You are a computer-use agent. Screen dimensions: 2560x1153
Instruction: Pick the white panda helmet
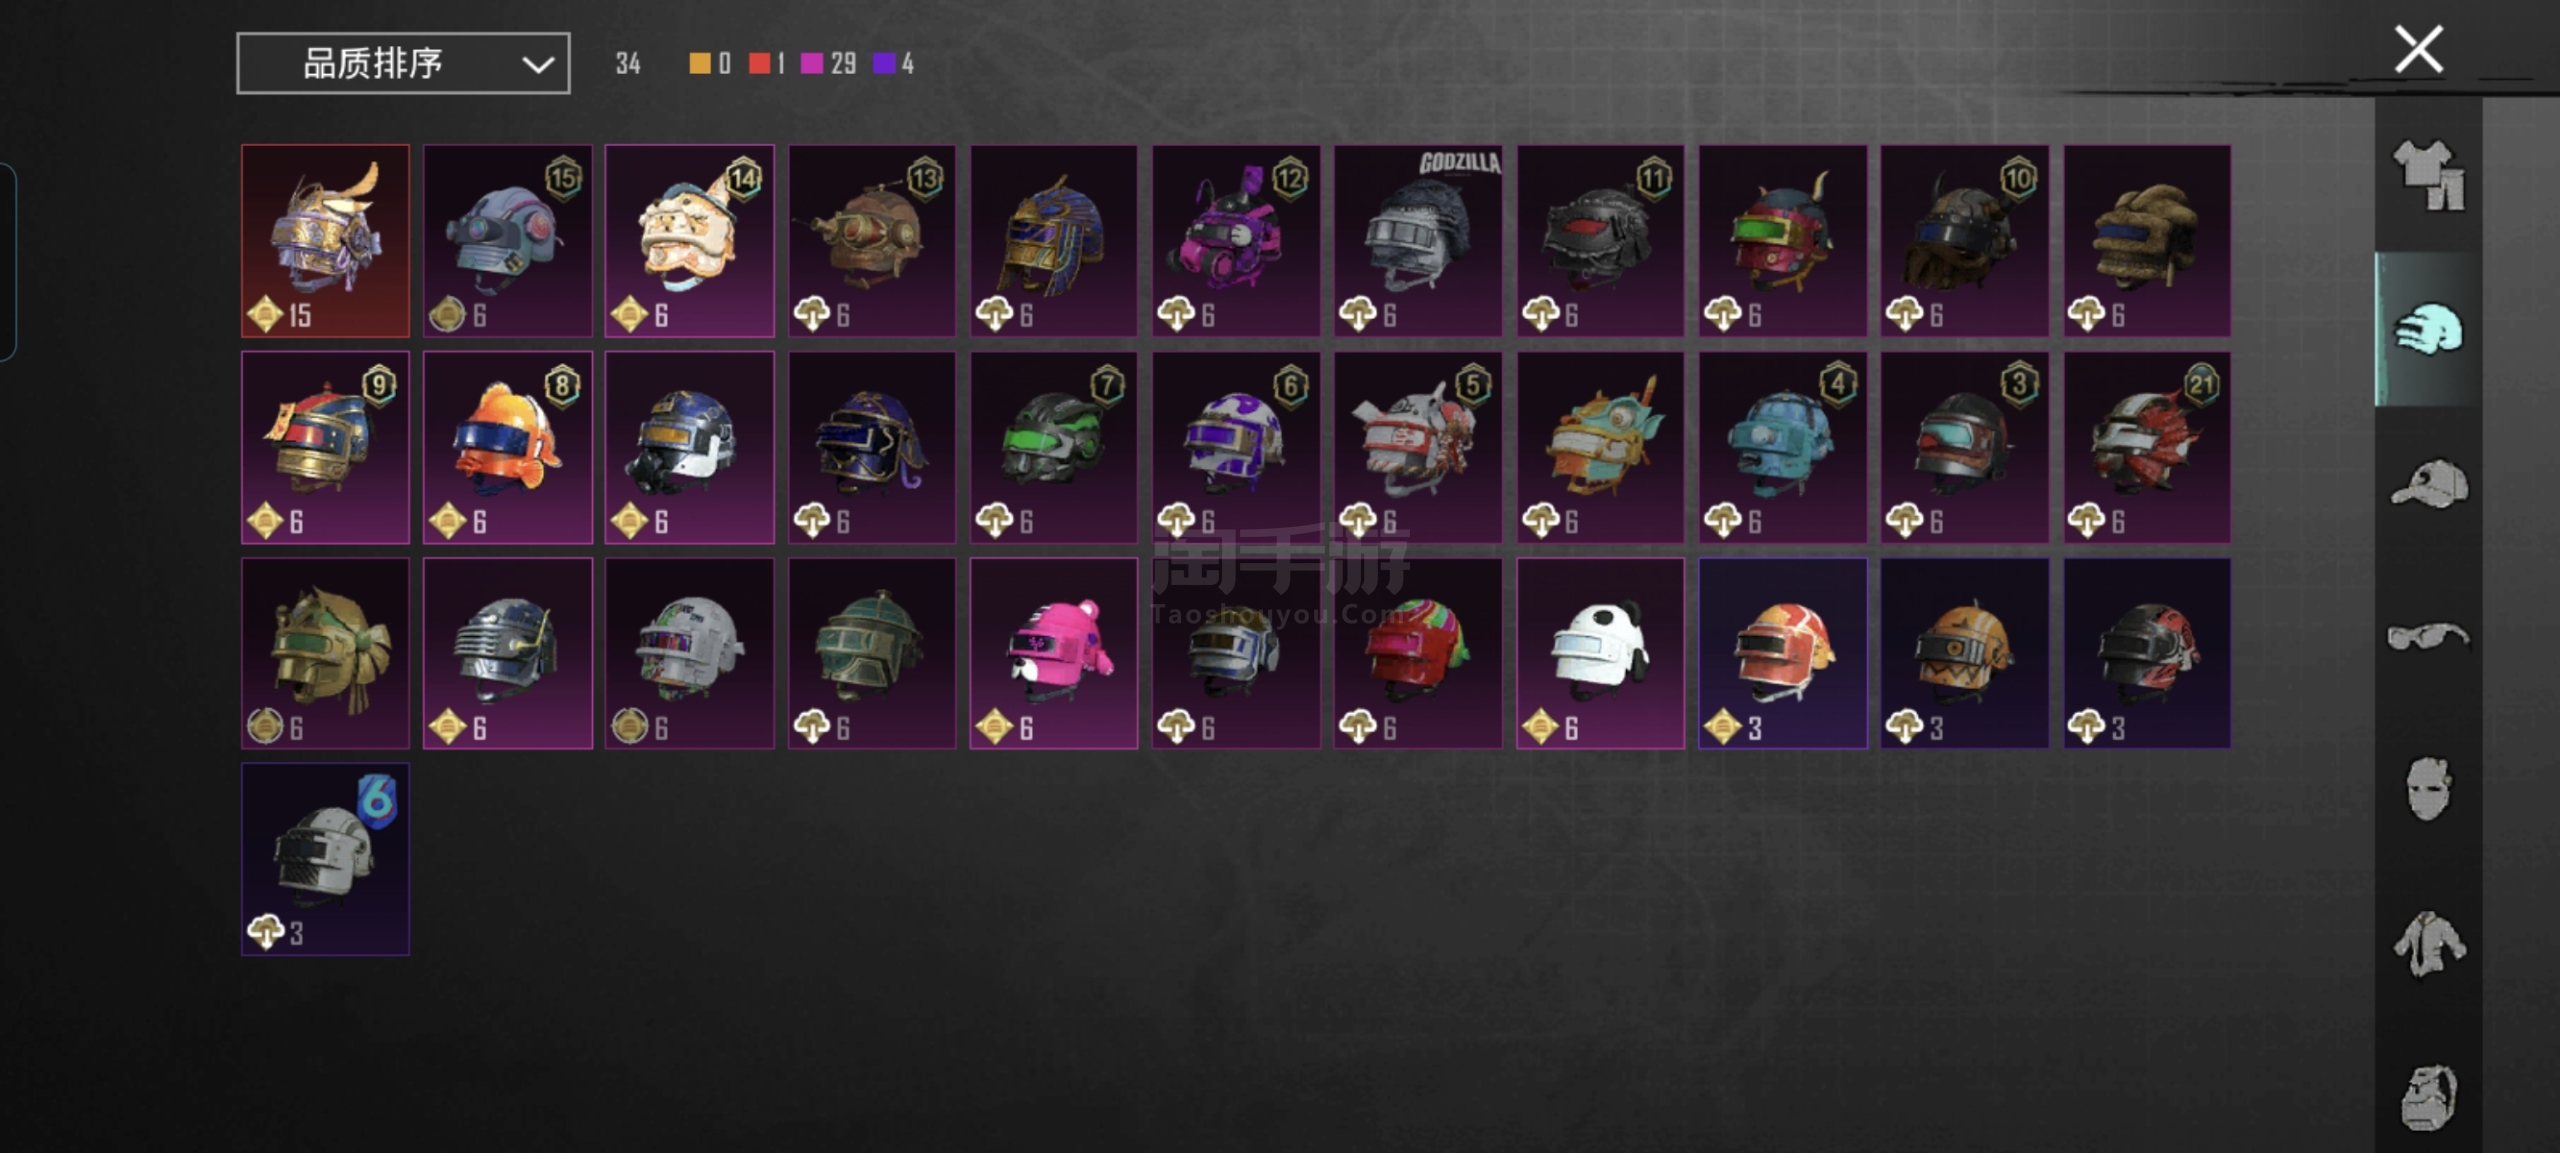1600,653
